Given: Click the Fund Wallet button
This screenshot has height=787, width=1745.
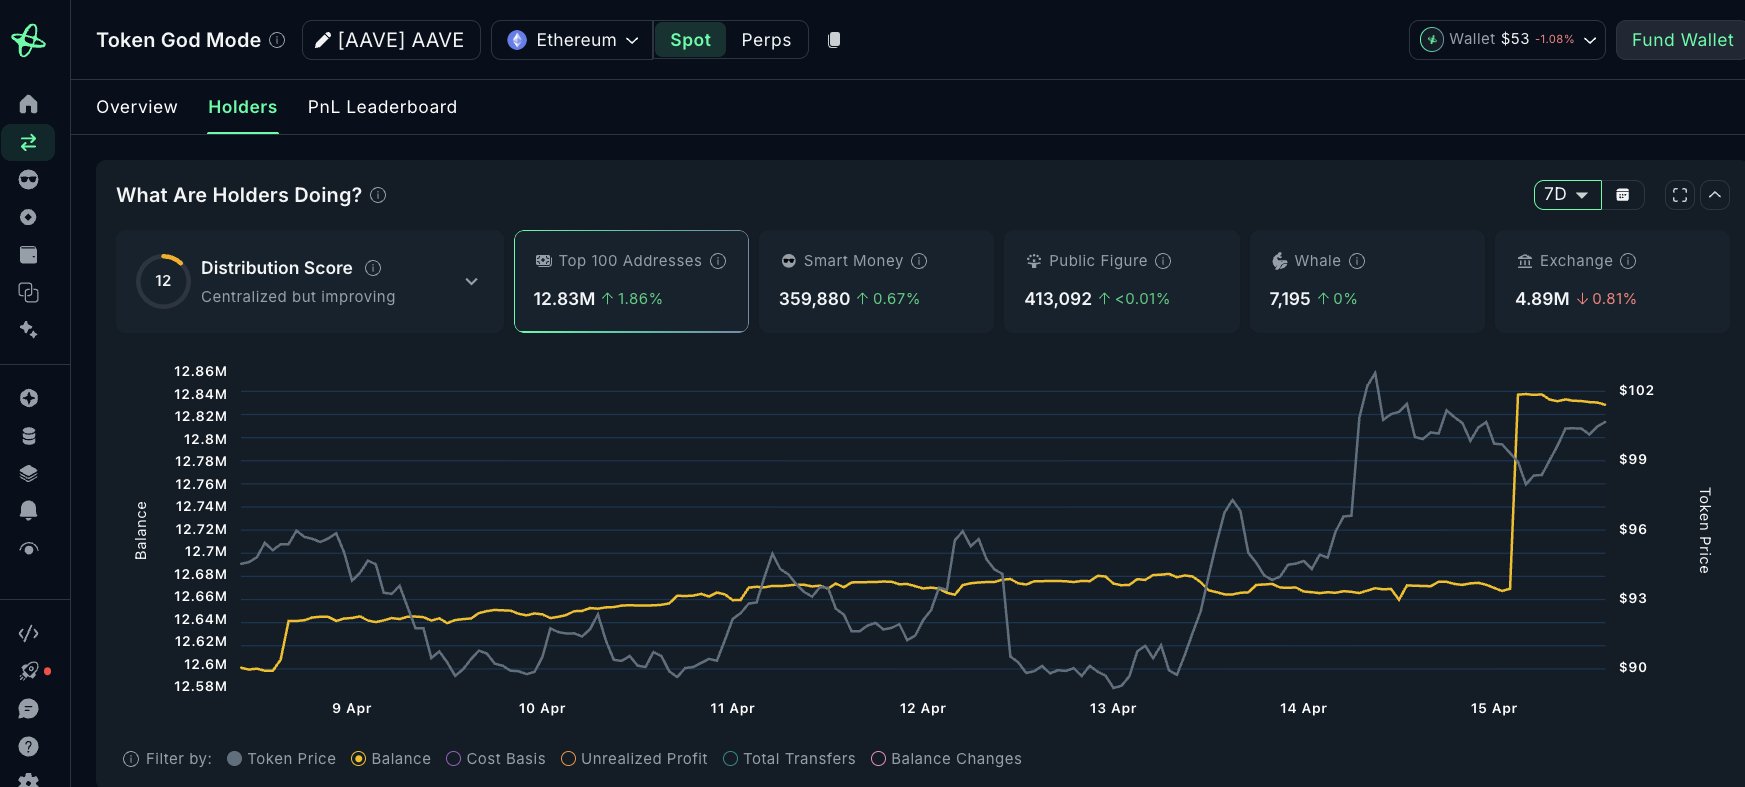Looking at the screenshot, I should pos(1682,40).
